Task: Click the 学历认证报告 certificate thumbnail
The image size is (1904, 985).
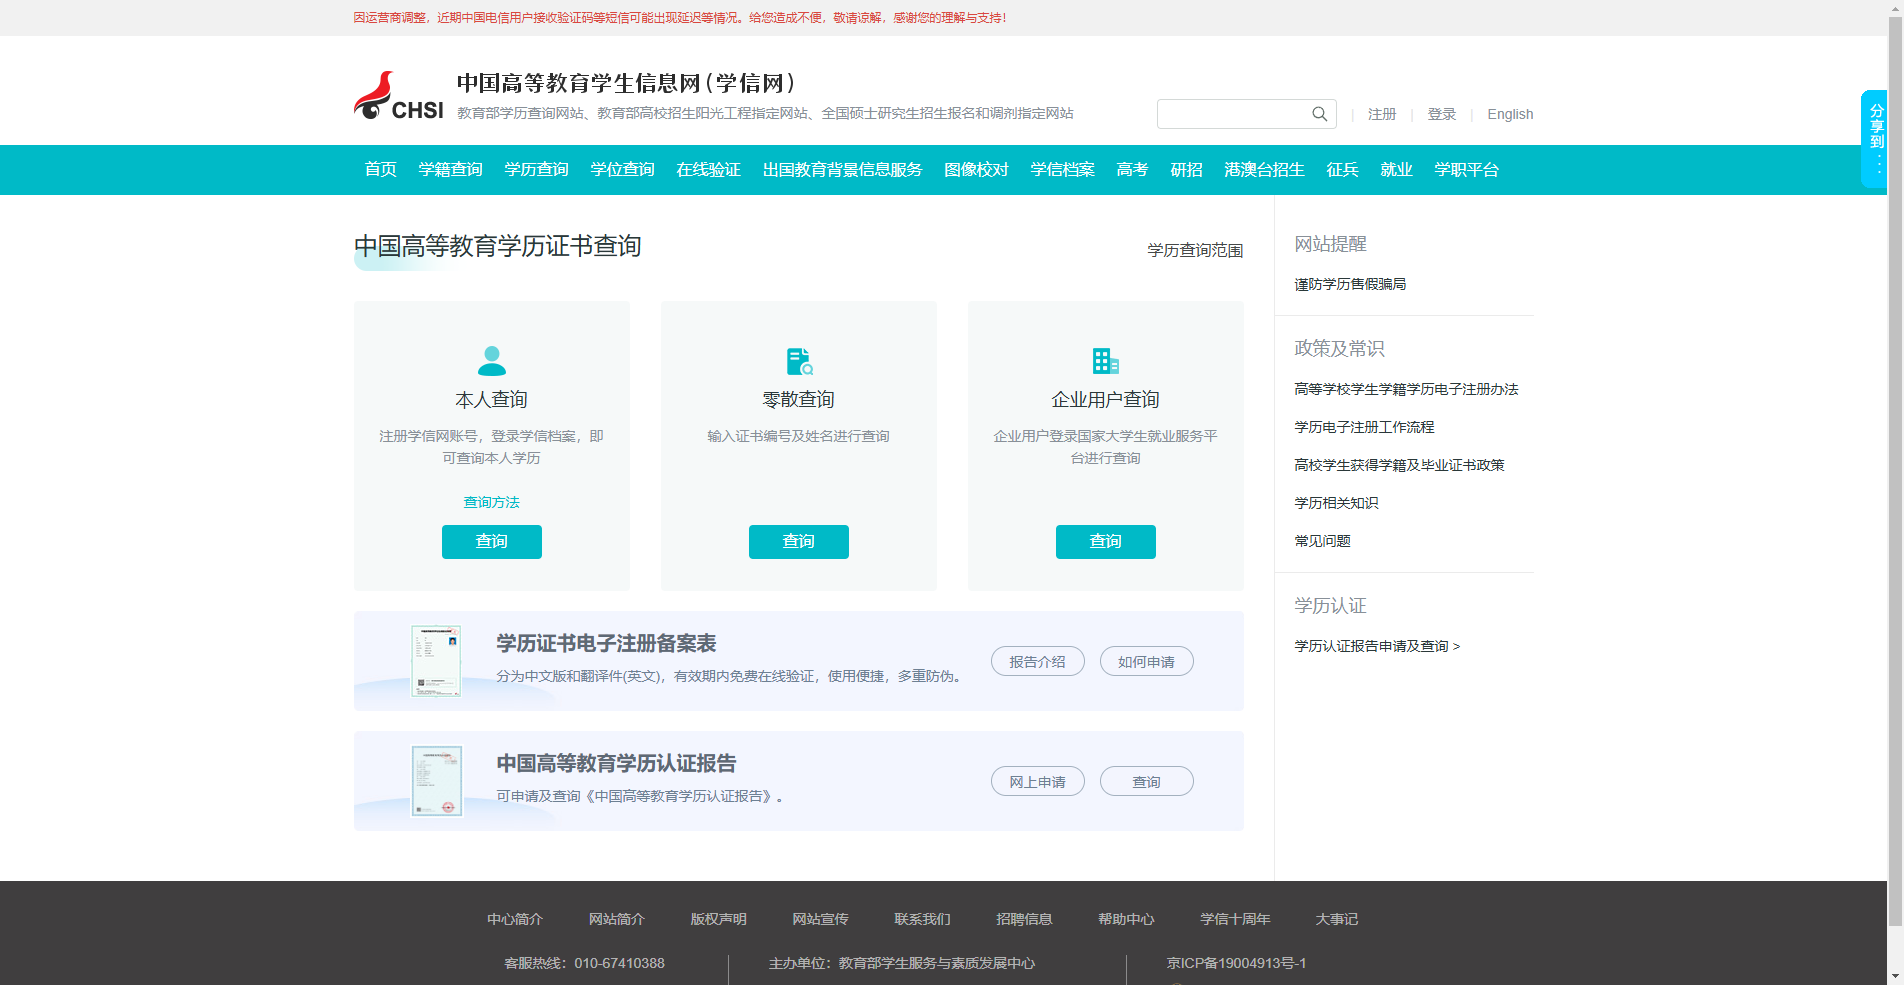Action: (437, 781)
